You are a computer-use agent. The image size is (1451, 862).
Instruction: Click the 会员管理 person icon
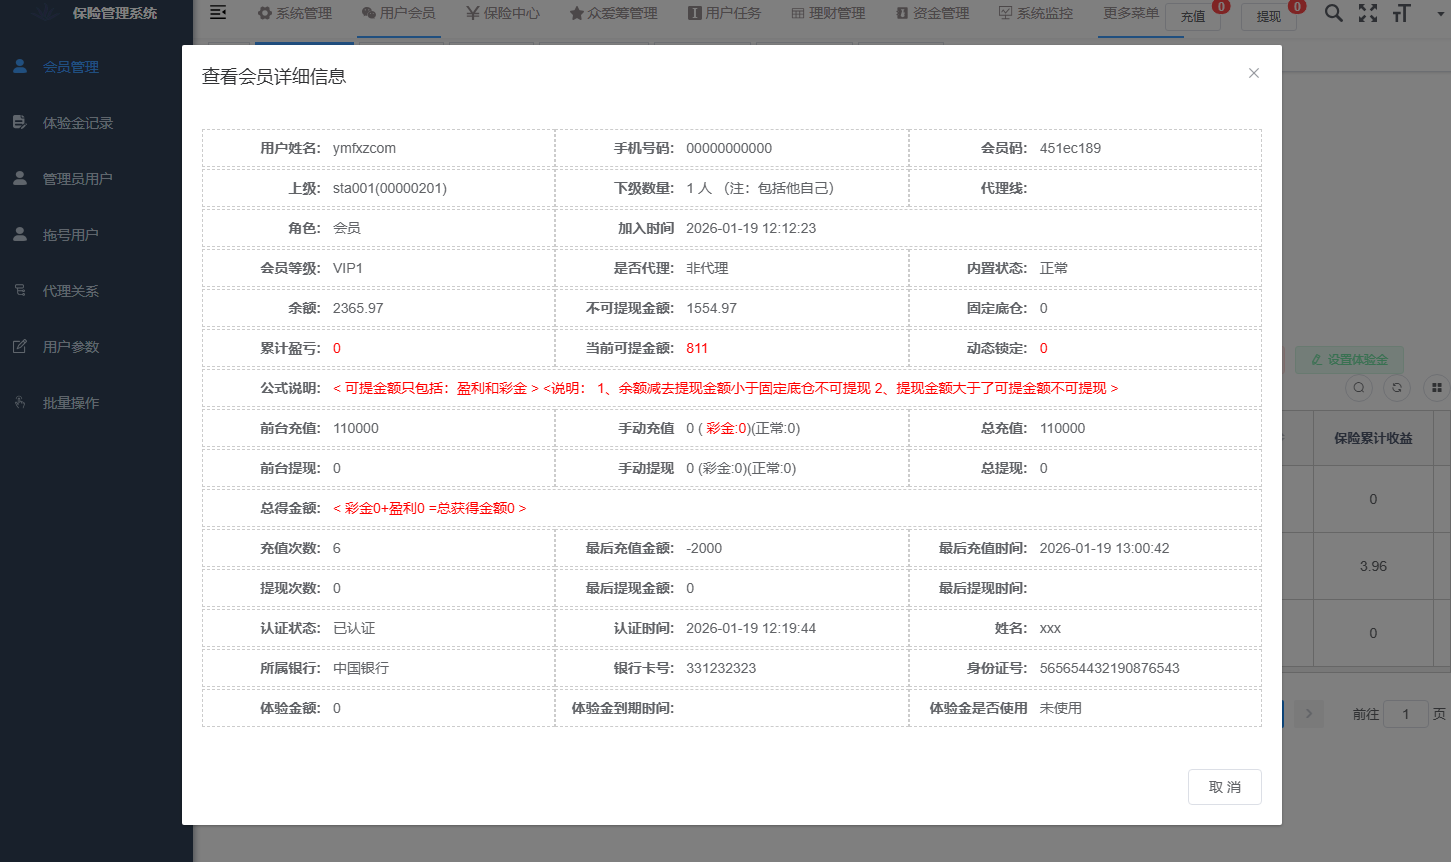tap(20, 66)
